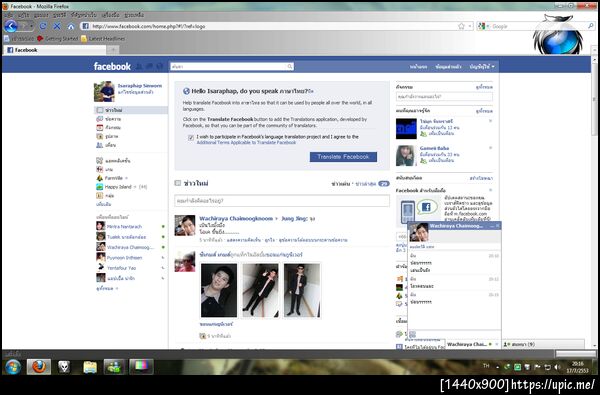The image size is (600, 395).
Task: Open the calendar events icon in left sidebar
Action: [99, 127]
